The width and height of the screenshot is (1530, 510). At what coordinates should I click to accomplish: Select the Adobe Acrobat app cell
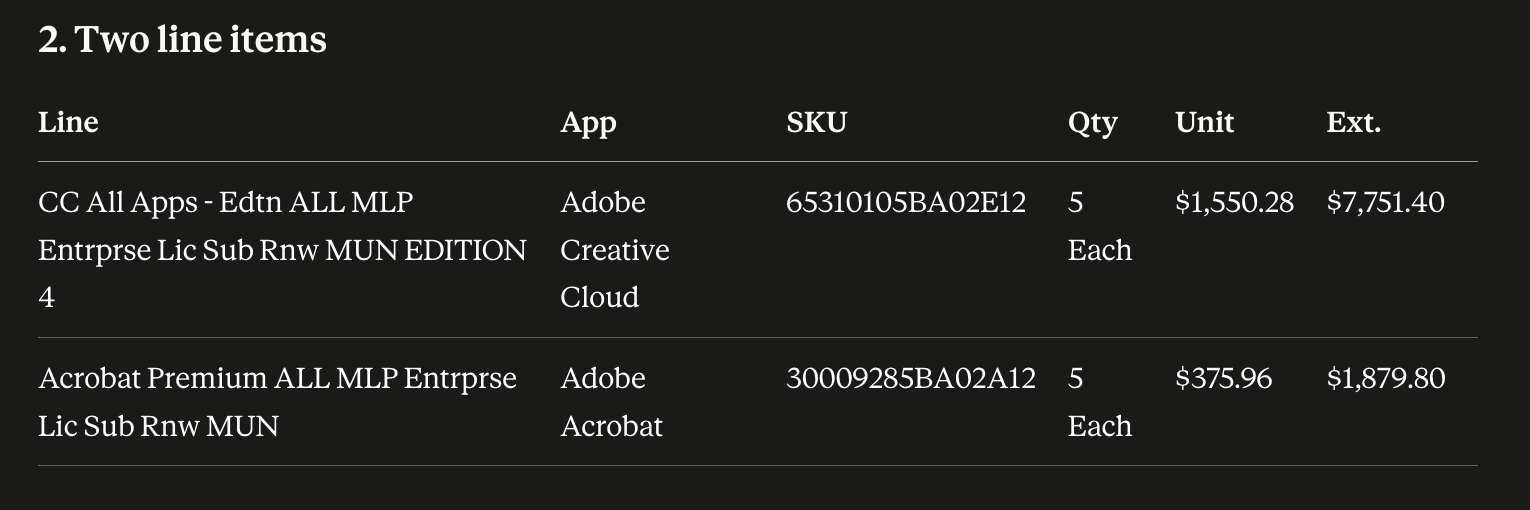[x=611, y=402]
